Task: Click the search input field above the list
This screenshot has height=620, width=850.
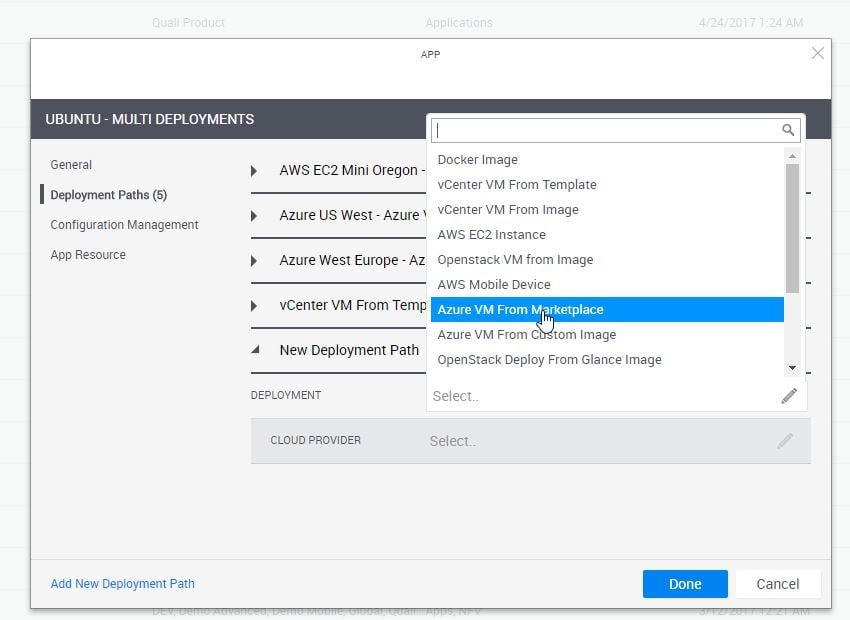Action: click(x=600, y=130)
